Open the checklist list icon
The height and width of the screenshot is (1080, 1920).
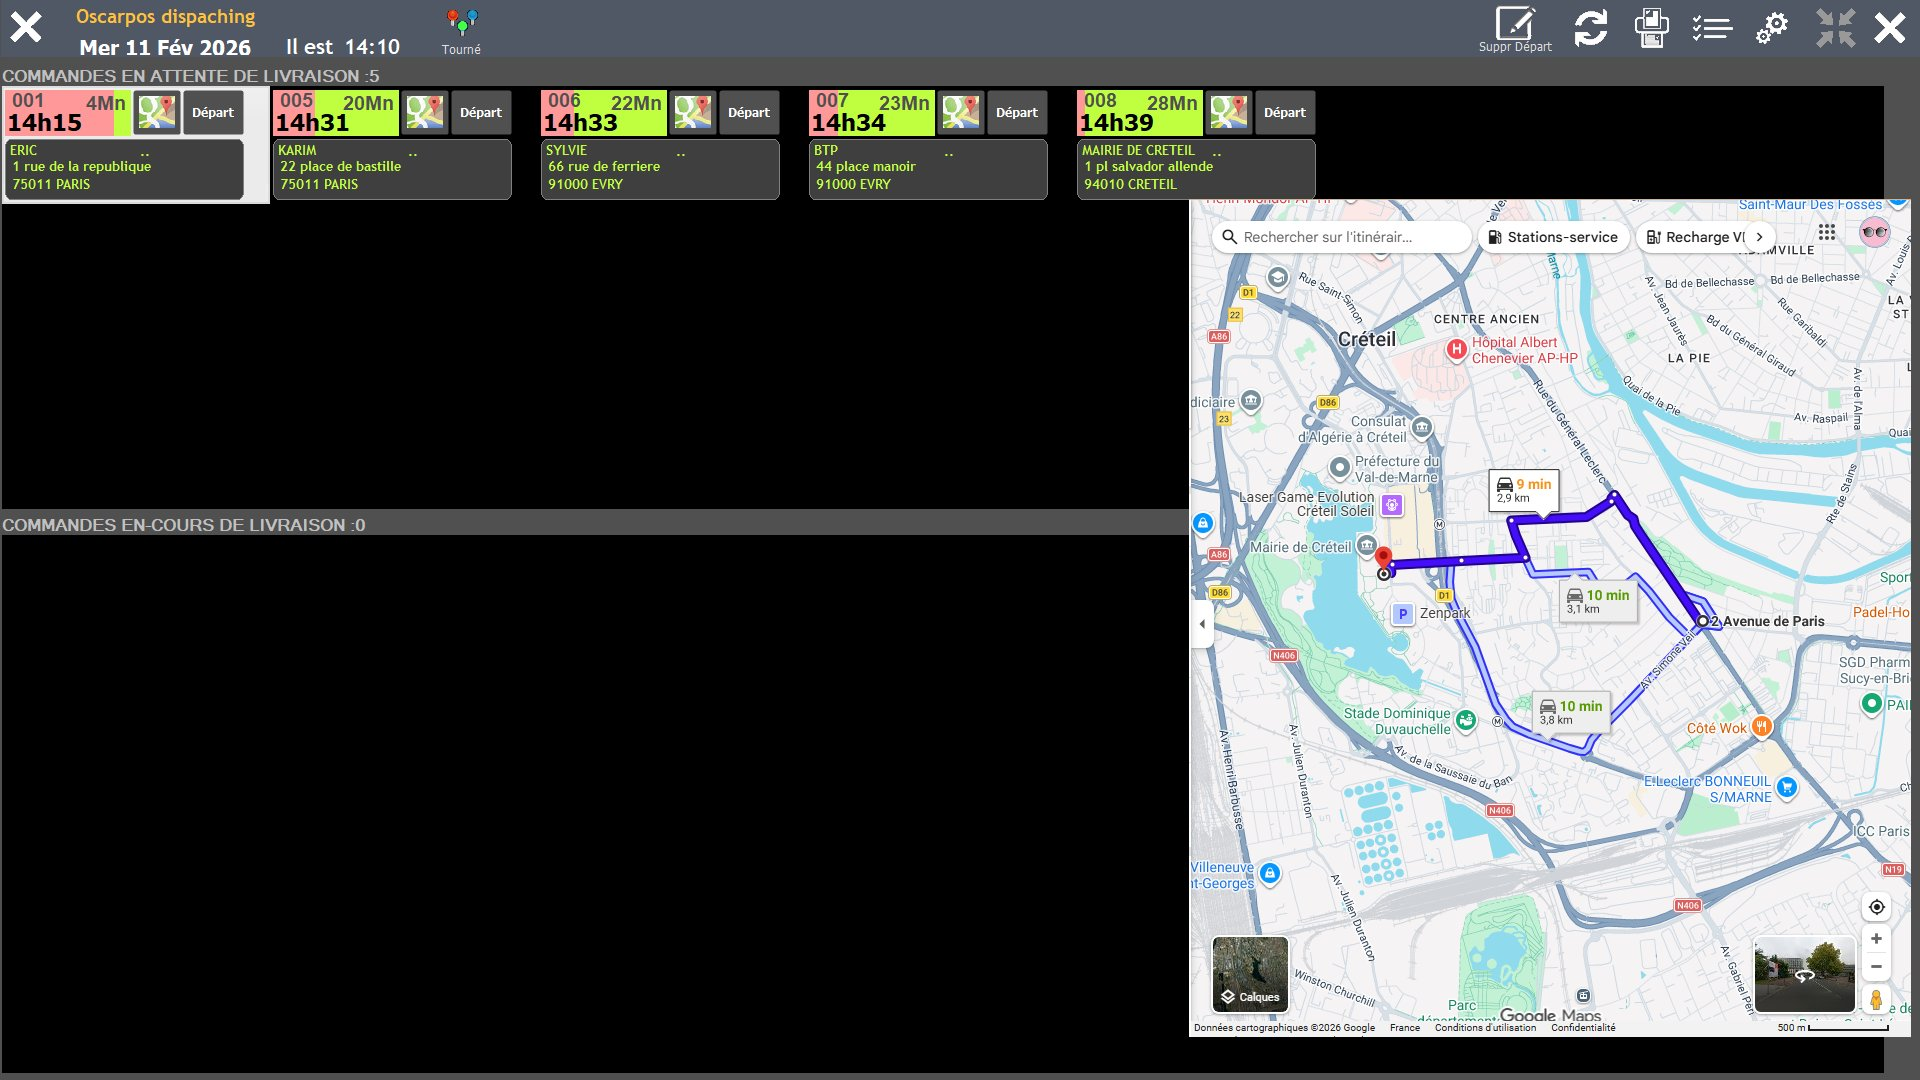[1712, 27]
